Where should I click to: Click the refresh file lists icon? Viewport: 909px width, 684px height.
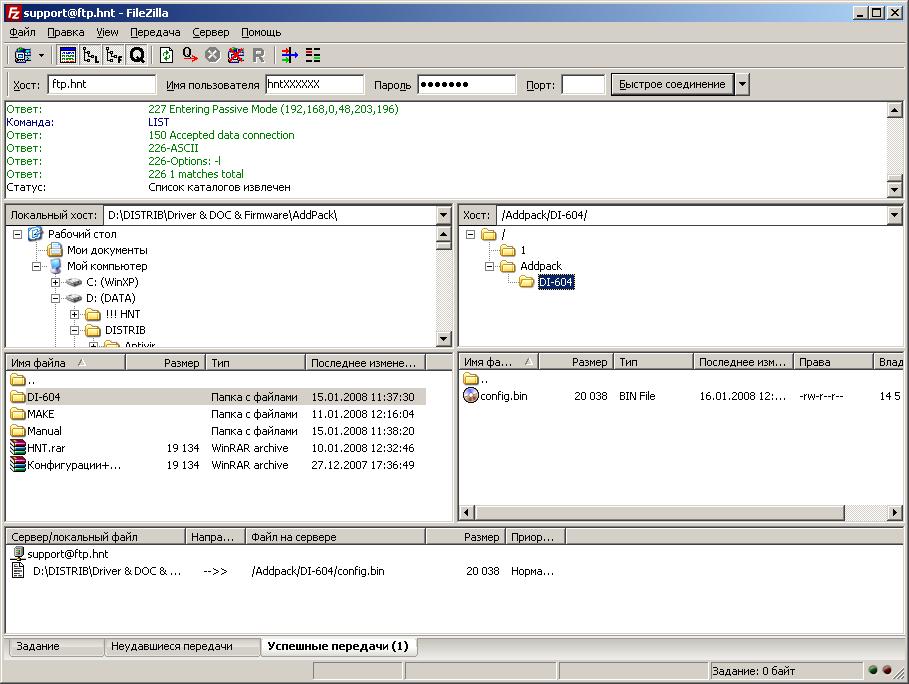166,55
